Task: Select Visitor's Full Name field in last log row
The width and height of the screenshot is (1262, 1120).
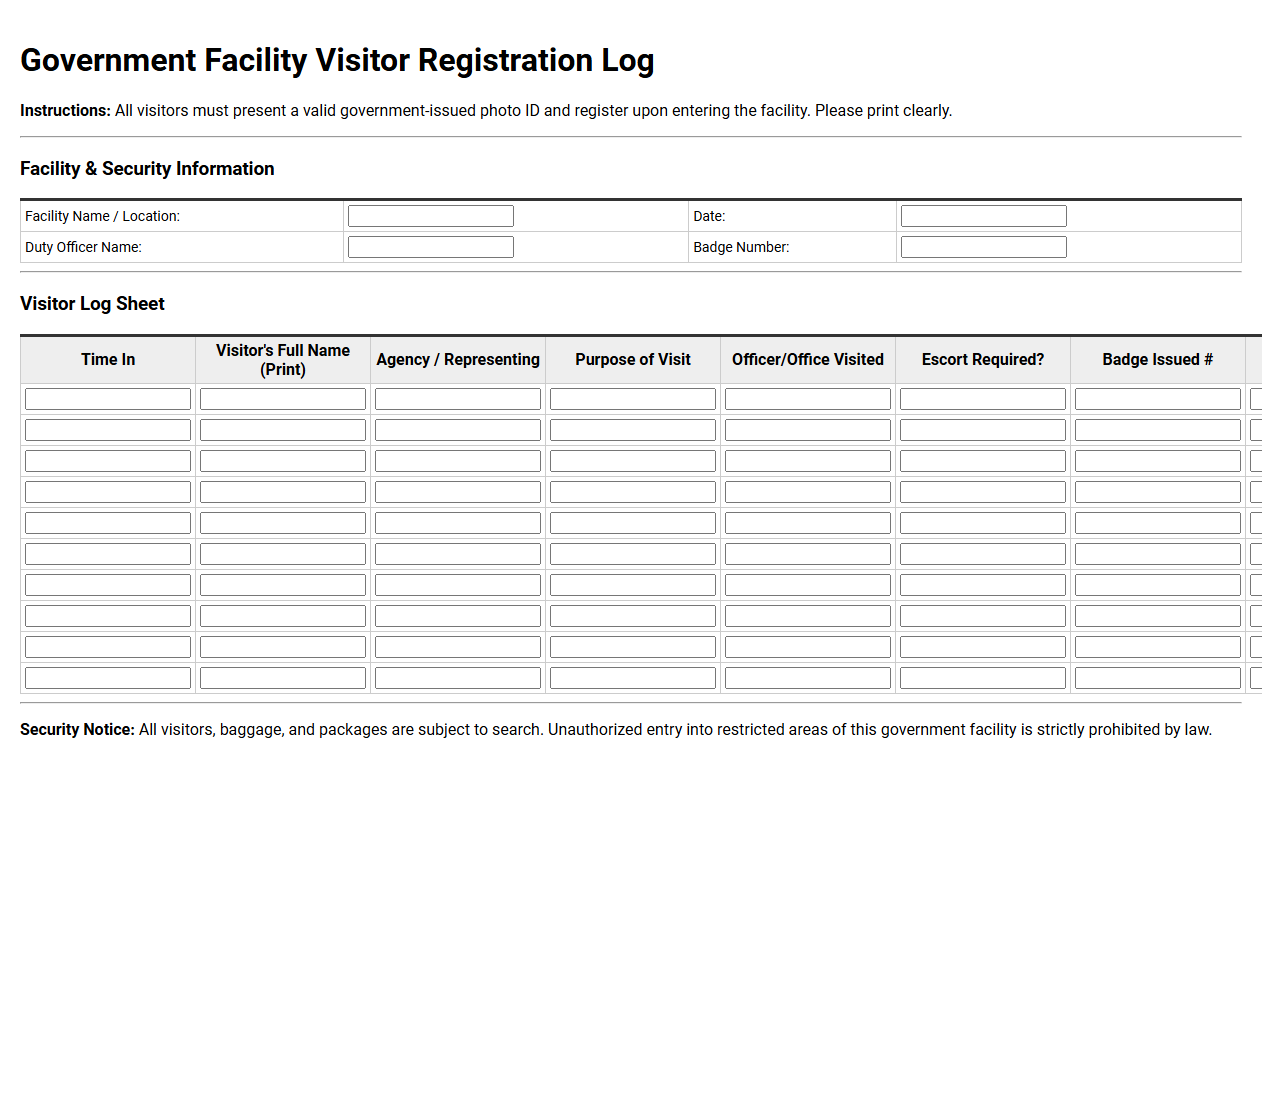Action: 283,678
